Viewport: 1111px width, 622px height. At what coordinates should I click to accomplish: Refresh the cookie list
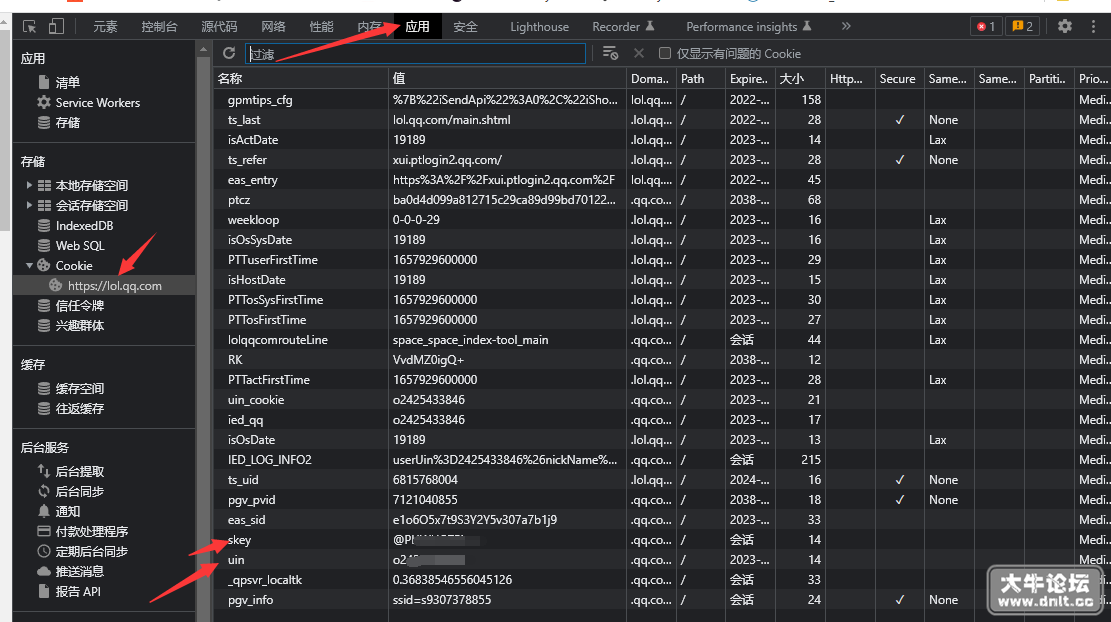coord(229,53)
